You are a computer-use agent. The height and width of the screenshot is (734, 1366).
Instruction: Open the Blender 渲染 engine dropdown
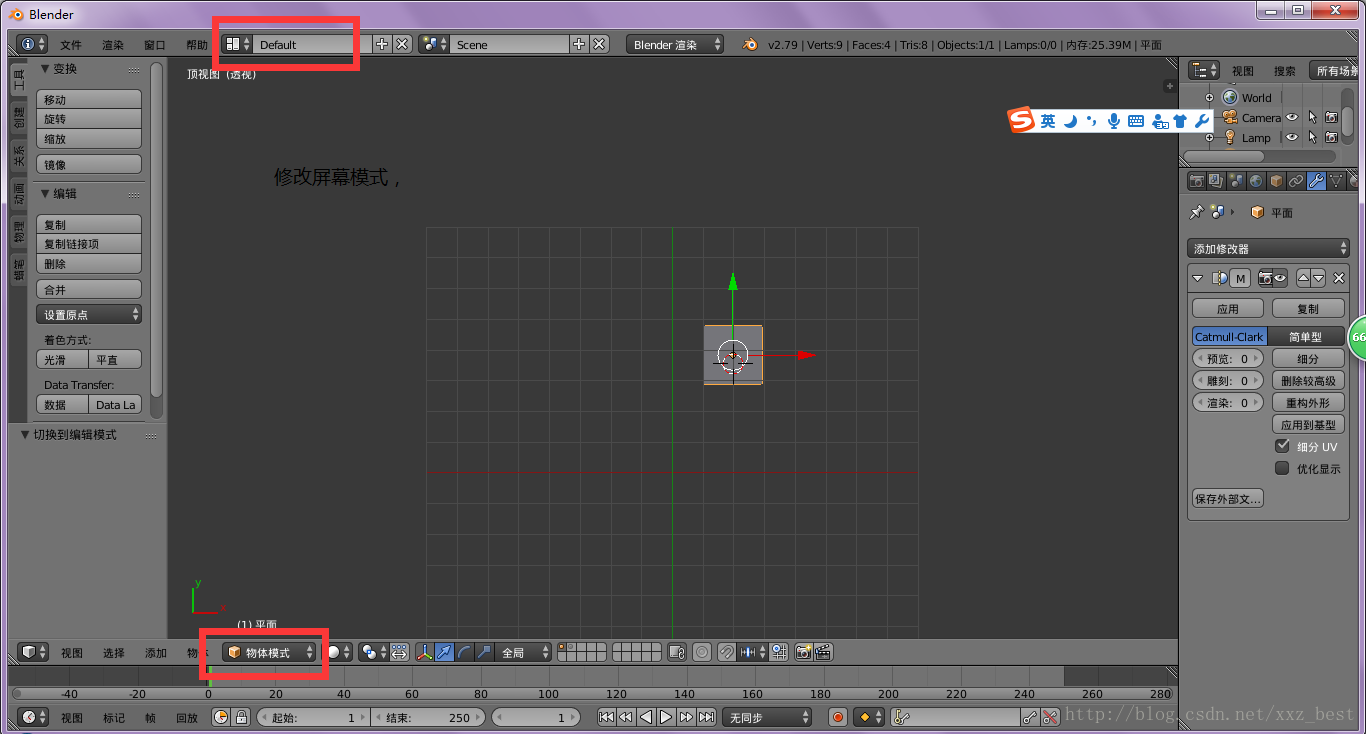pyautogui.click(x=675, y=44)
